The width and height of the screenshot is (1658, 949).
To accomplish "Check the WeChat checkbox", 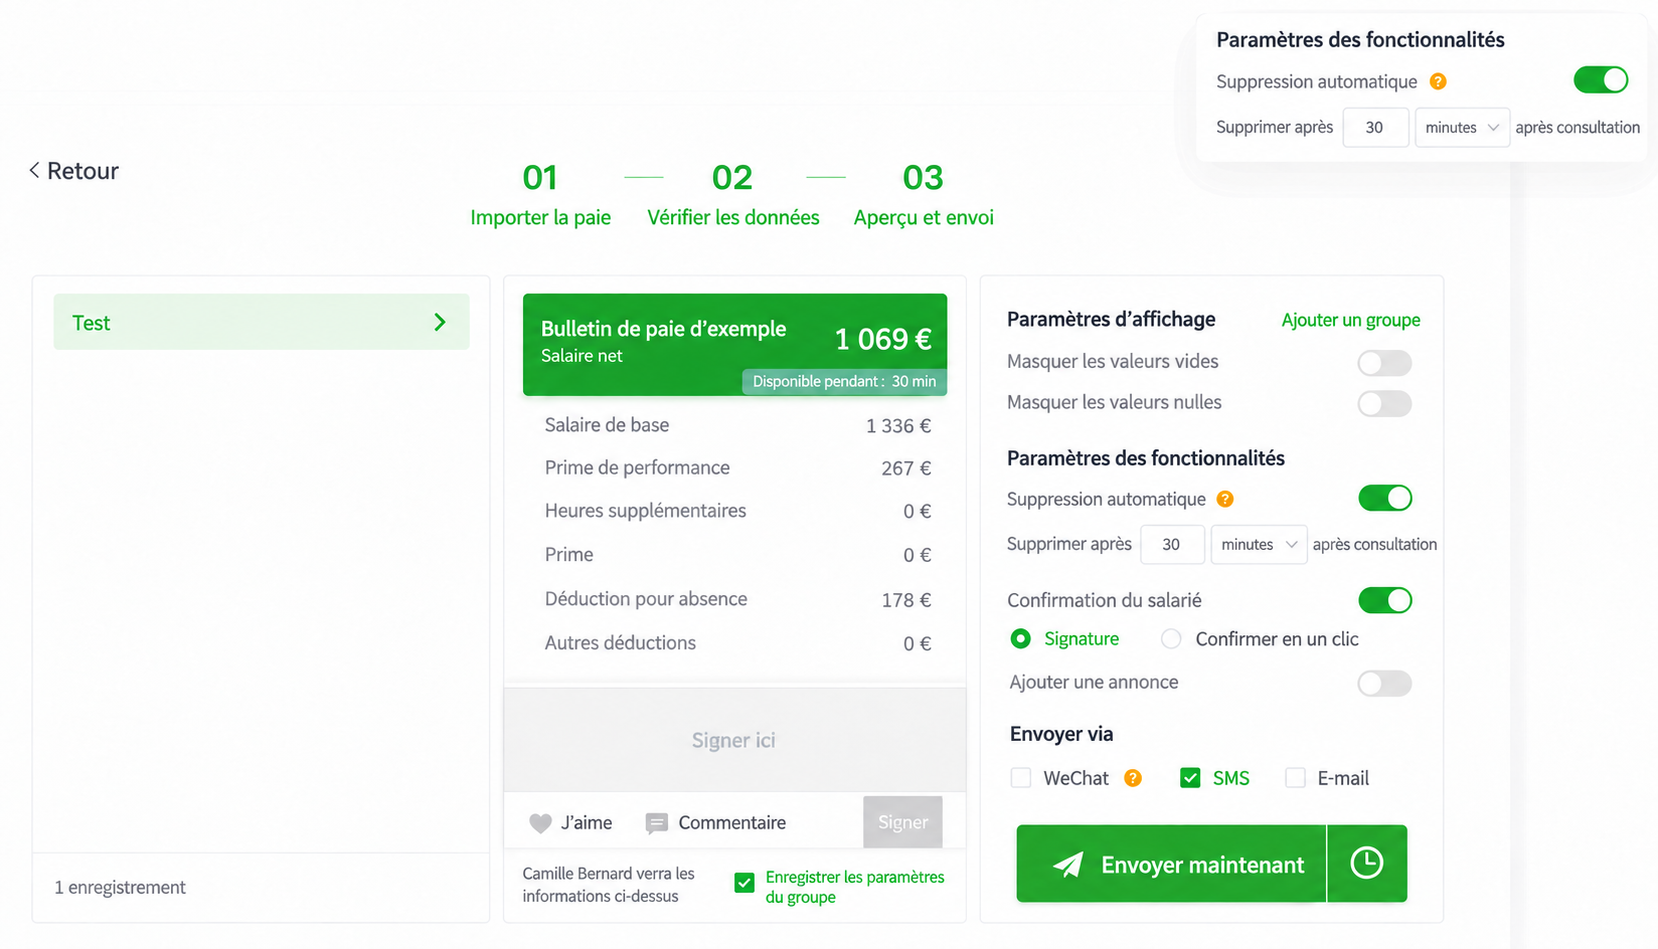I will click(x=1020, y=778).
